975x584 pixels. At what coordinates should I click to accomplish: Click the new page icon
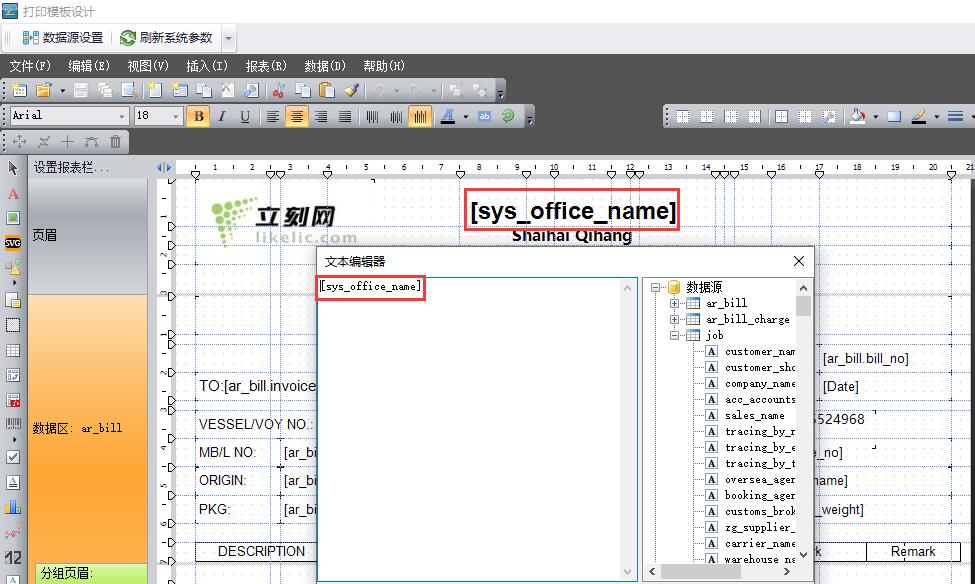155,90
